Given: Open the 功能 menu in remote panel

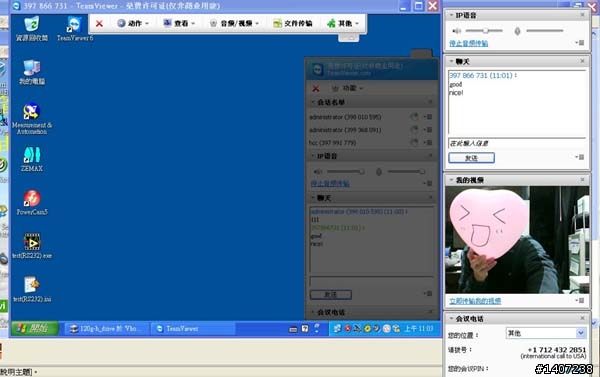Looking at the screenshot, I should tap(347, 88).
